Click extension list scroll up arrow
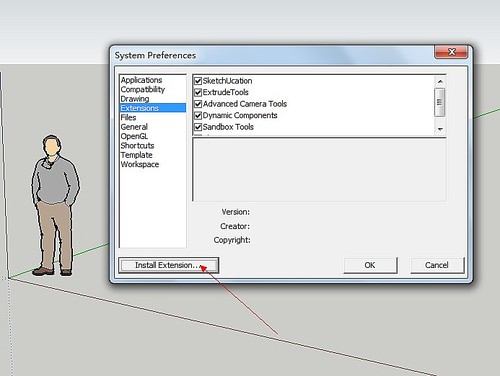This screenshot has width=500, height=376. pos(440,81)
